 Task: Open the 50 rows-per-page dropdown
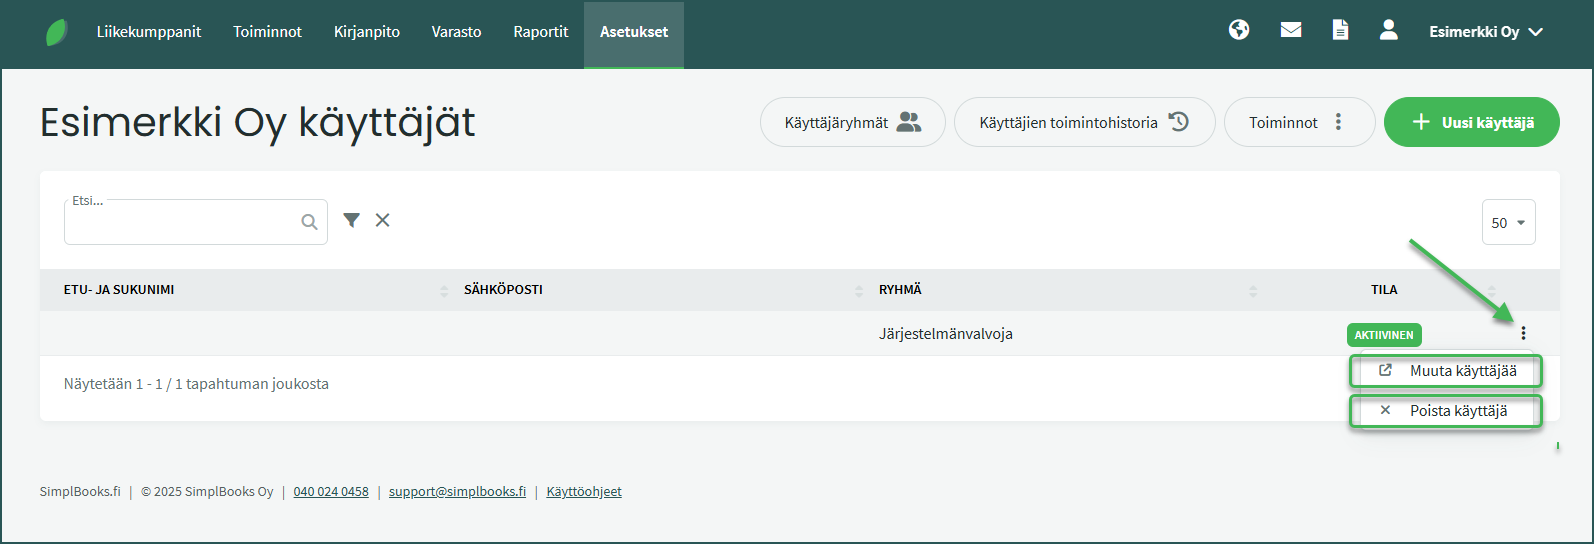(1508, 222)
